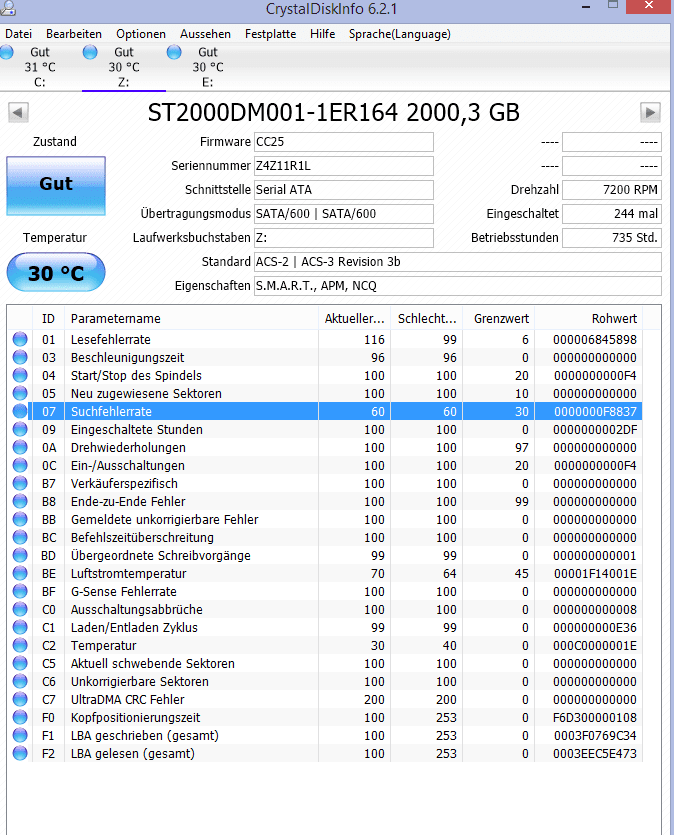Image resolution: width=674 pixels, height=835 pixels.
Task: Click the ID column header
Action: click(48, 318)
